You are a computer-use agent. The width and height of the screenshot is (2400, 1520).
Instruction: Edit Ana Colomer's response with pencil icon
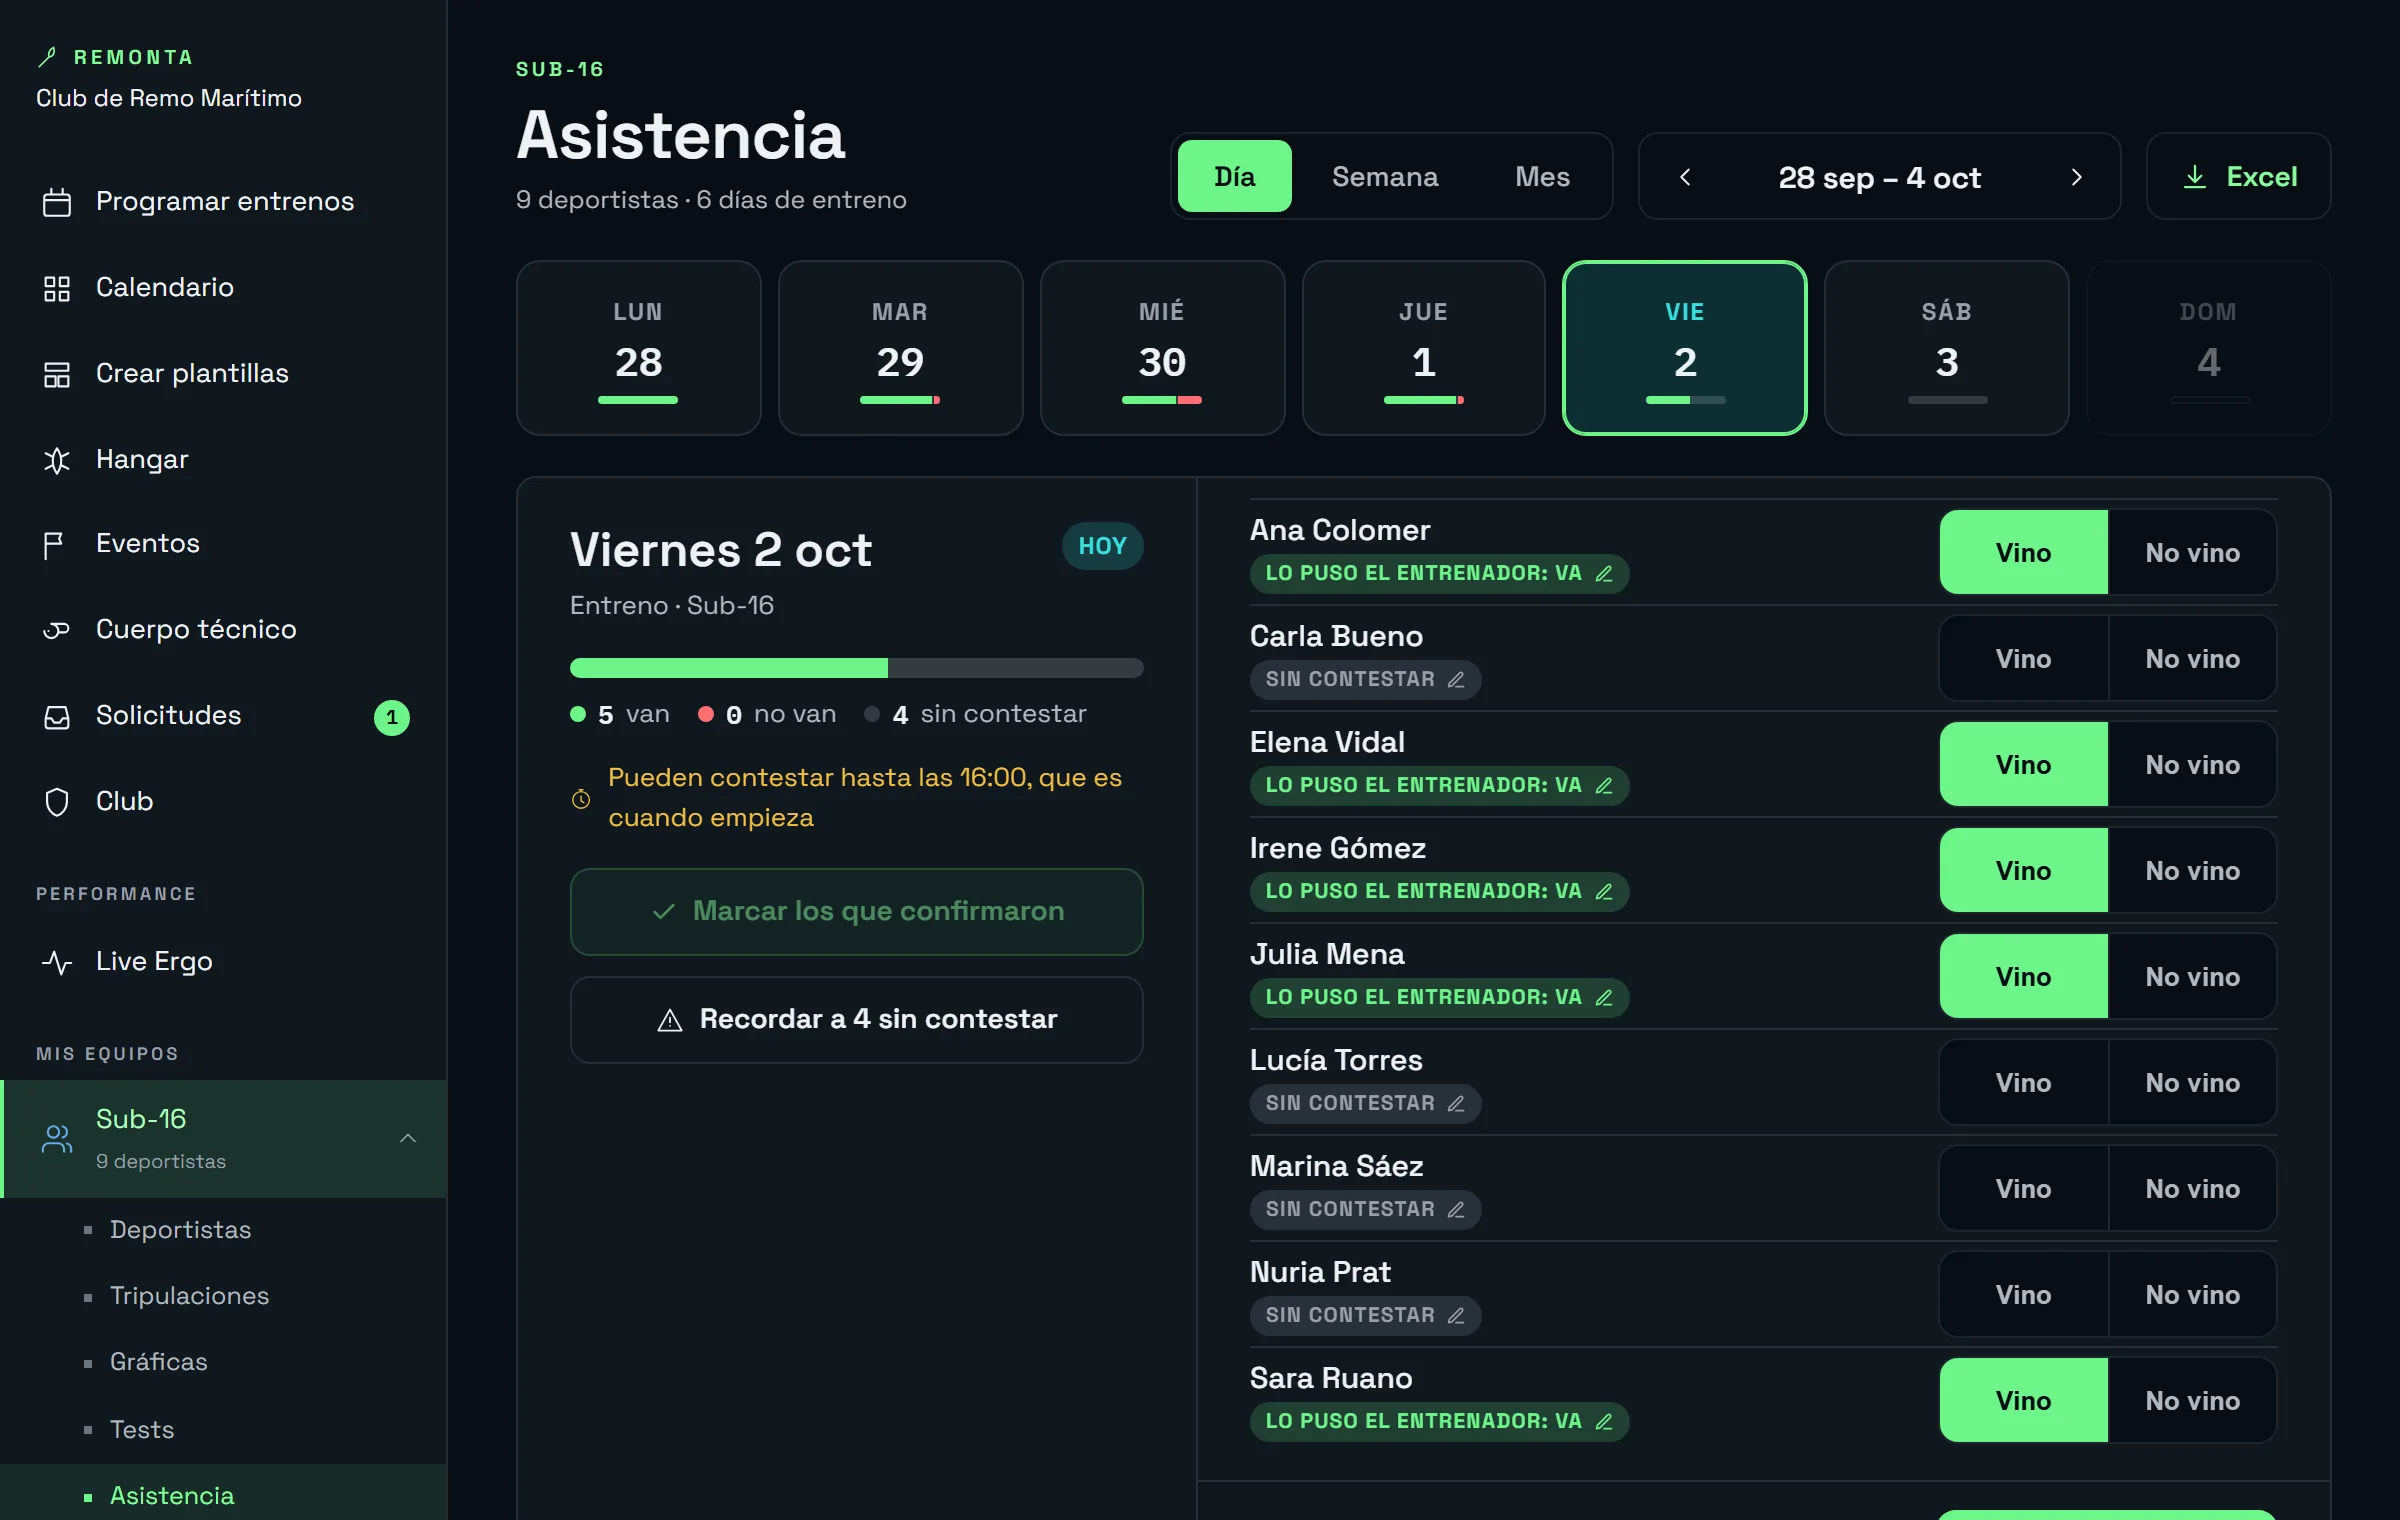coord(1603,574)
